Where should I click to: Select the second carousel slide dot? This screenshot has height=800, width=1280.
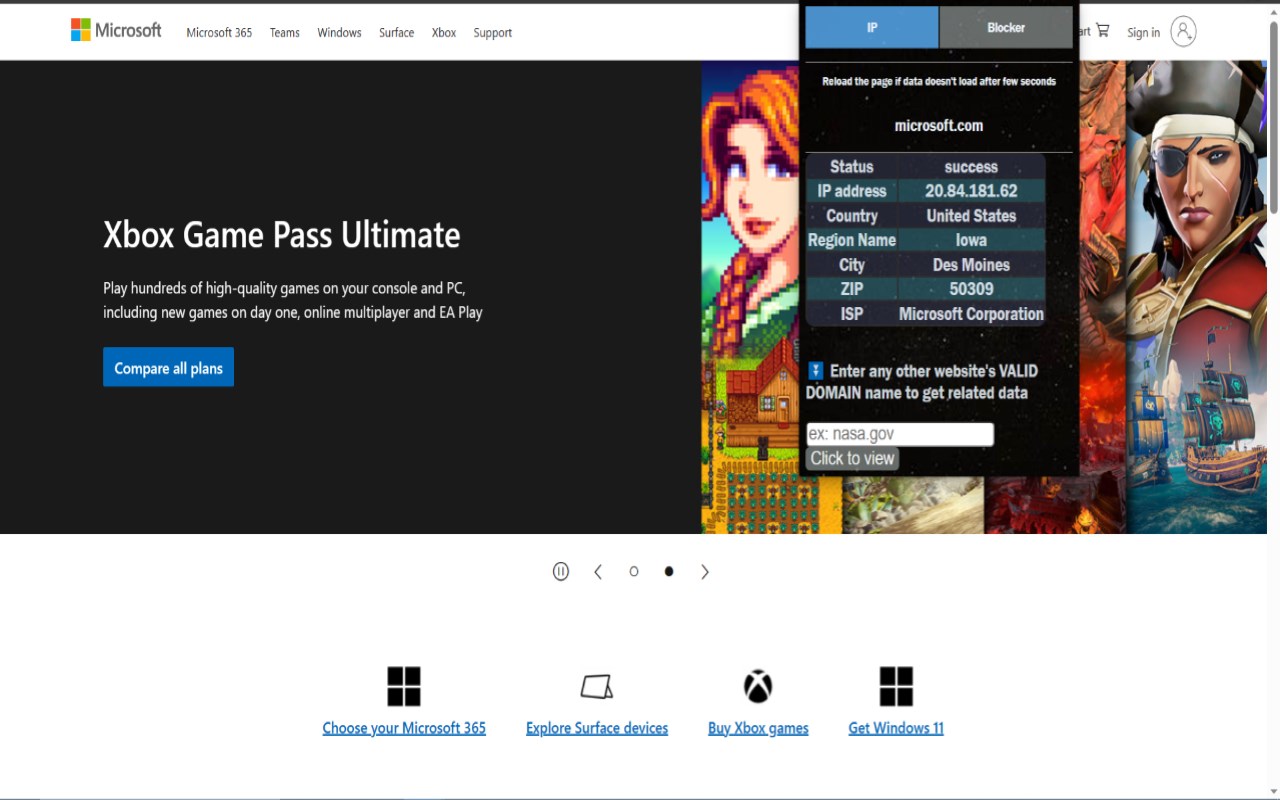[x=669, y=571]
